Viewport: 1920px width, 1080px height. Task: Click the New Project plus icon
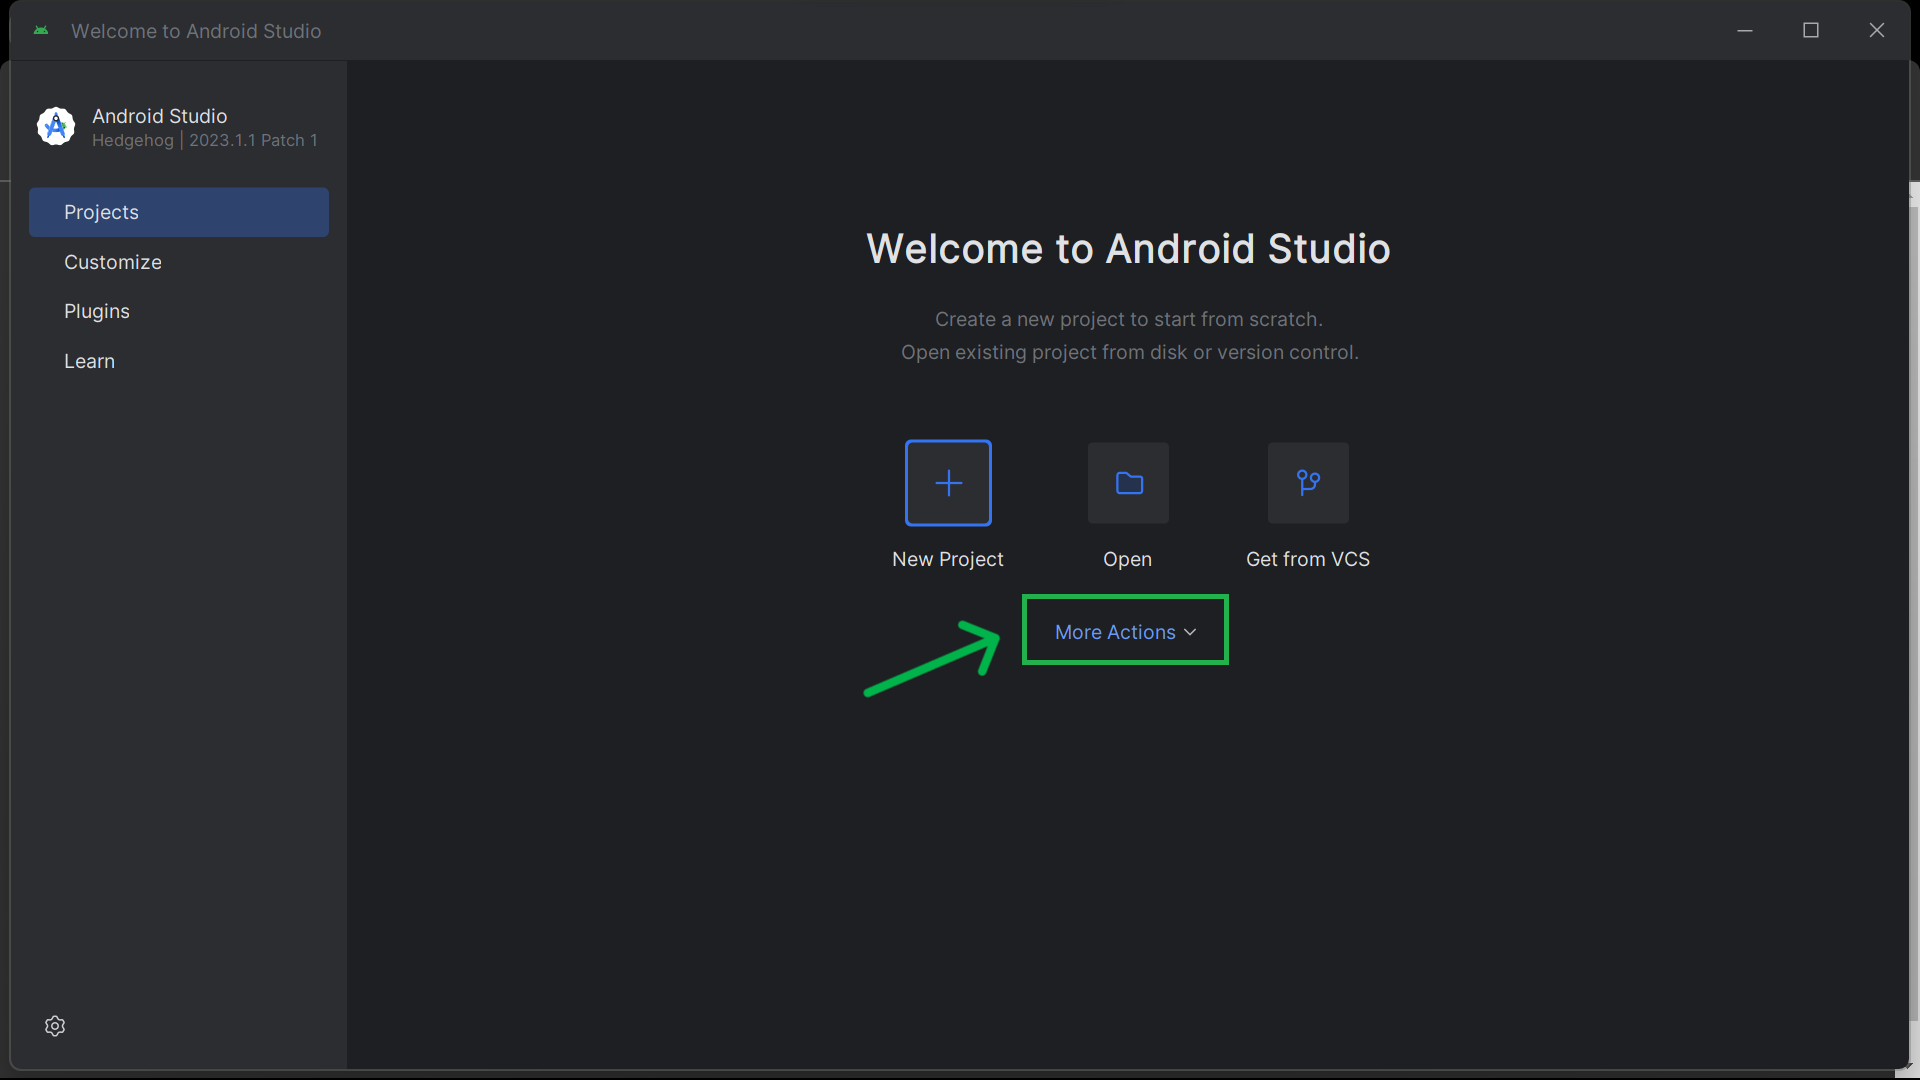point(948,483)
